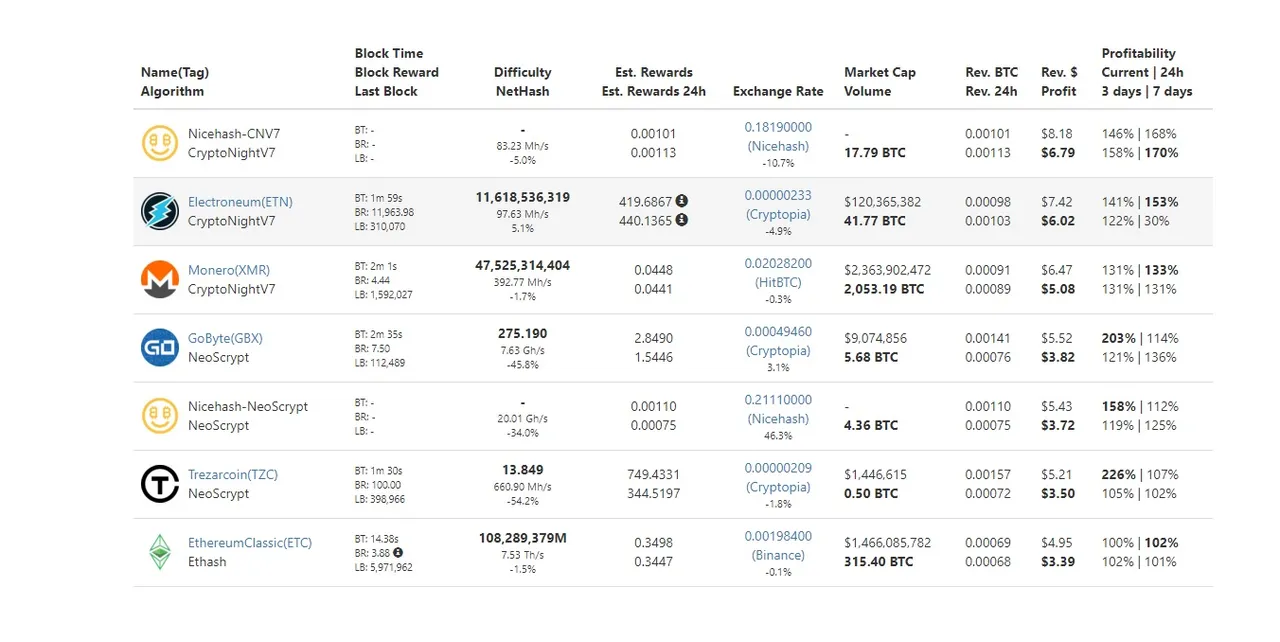The image size is (1280, 642).
Task: Click info icon next to 419.6867 reward
Action: click(x=682, y=201)
